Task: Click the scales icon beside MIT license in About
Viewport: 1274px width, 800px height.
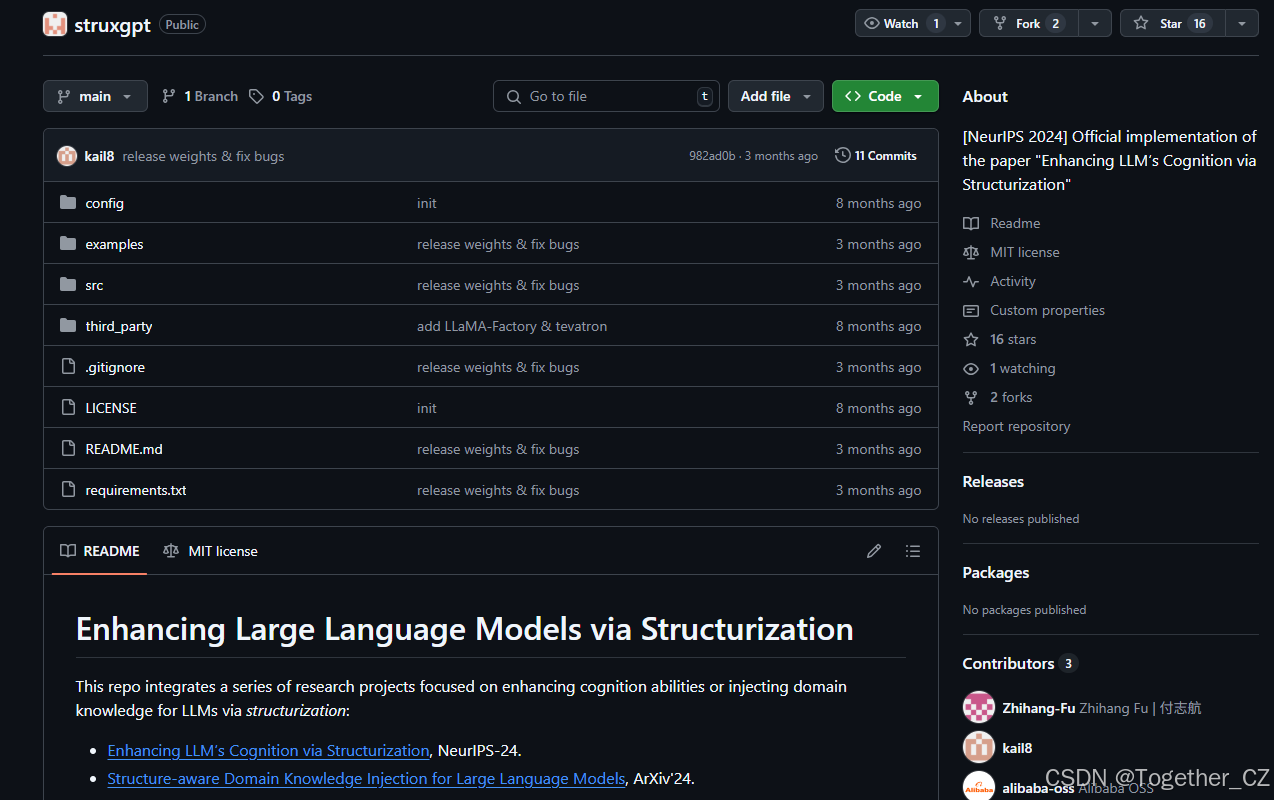Action: pos(971,252)
